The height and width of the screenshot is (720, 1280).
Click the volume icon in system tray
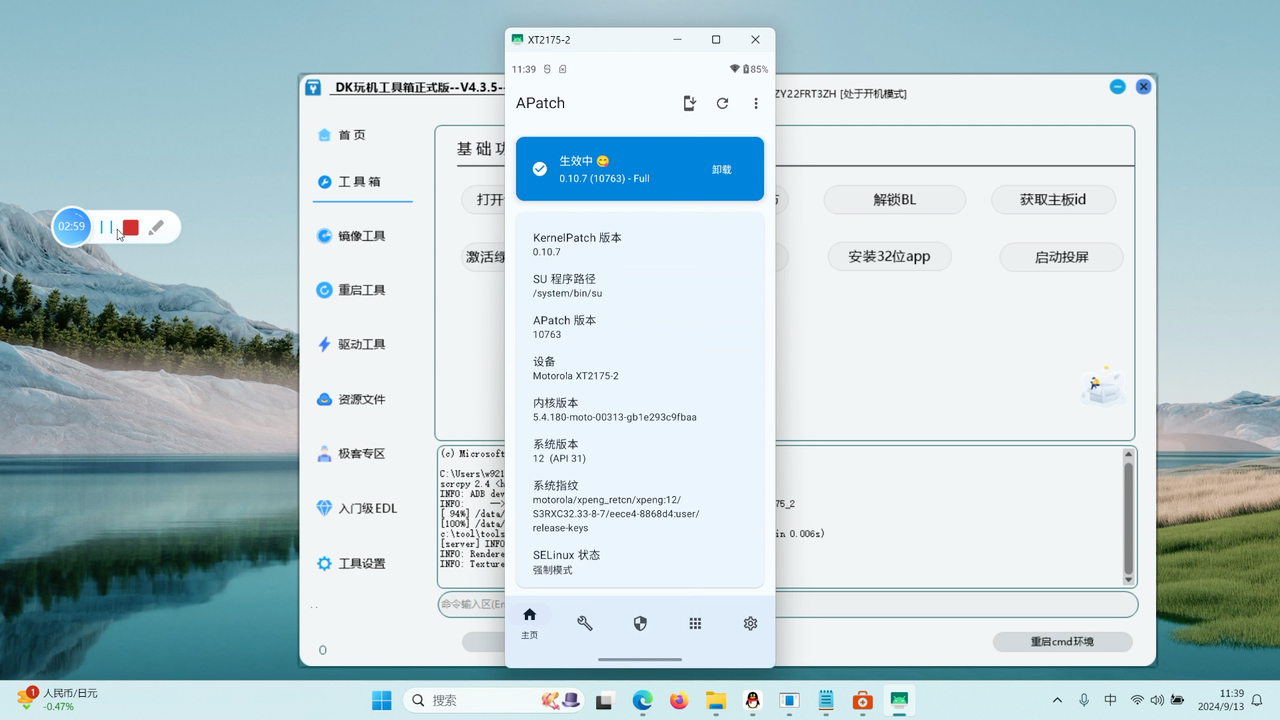(x=1157, y=700)
